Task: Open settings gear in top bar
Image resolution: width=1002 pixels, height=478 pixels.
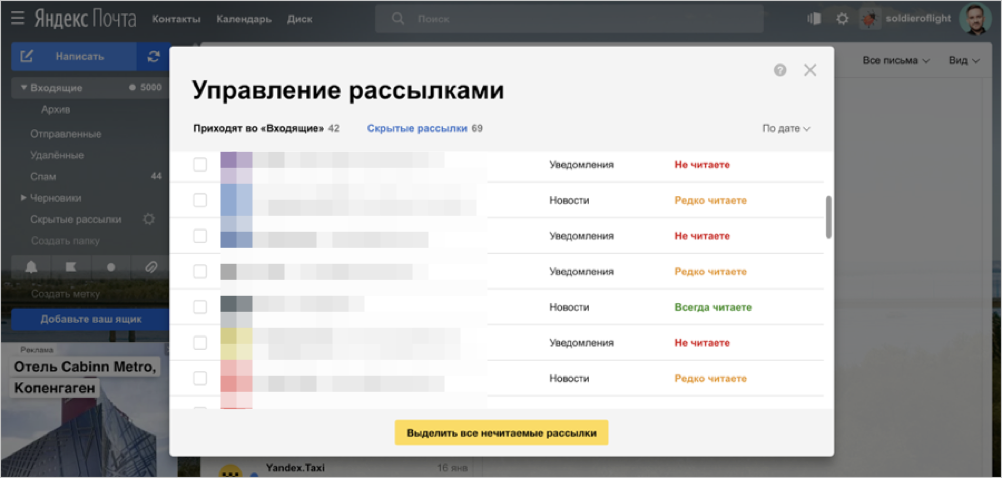Action: click(842, 19)
